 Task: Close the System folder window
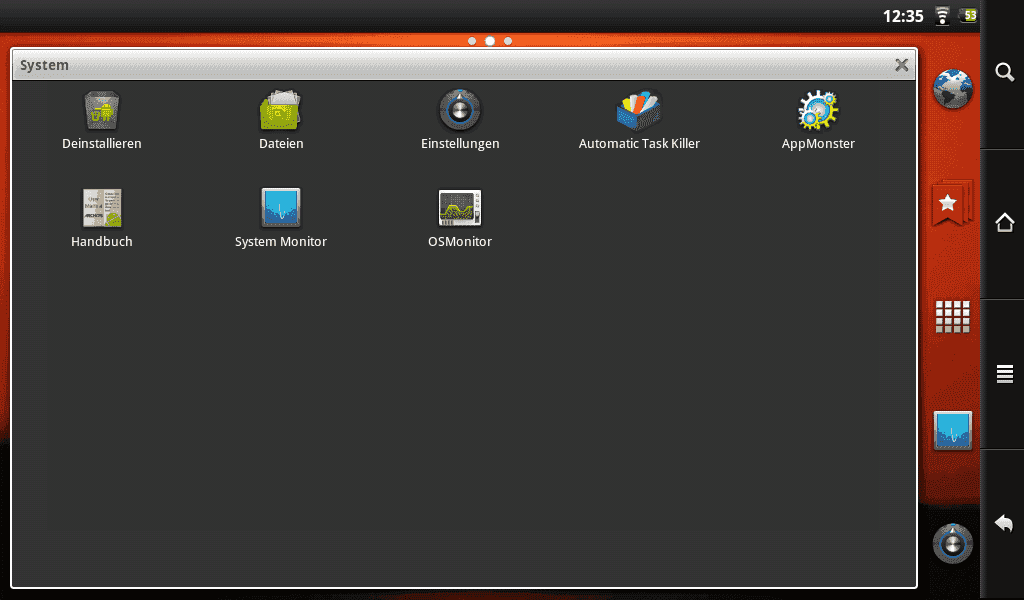pyautogui.click(x=901, y=65)
